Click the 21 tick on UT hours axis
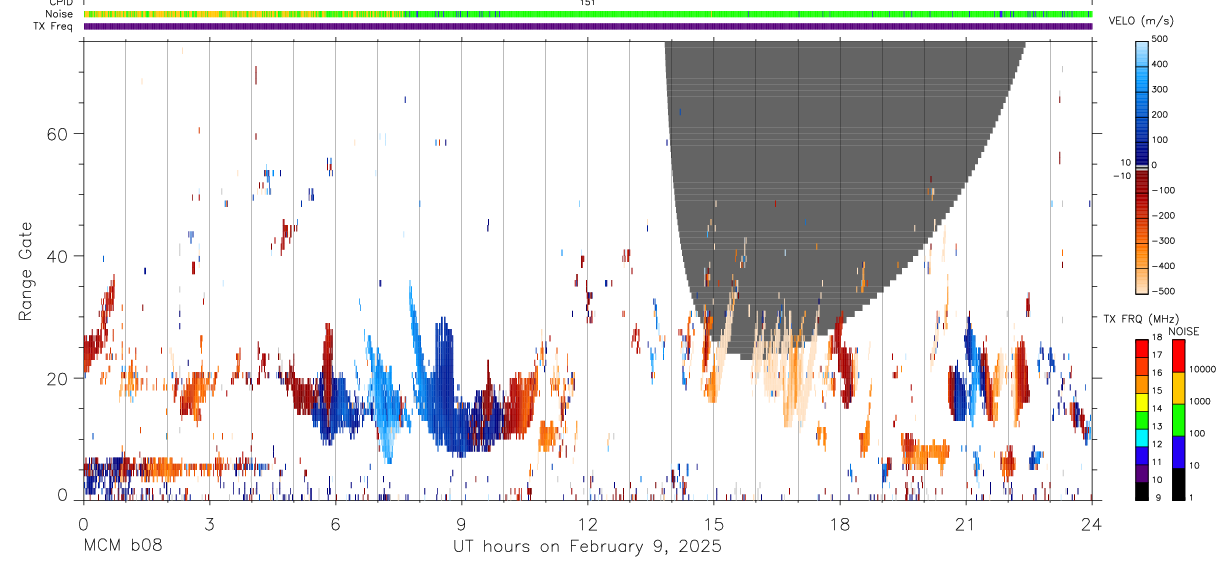This screenshot has height=567, width=1228. pos(965,524)
